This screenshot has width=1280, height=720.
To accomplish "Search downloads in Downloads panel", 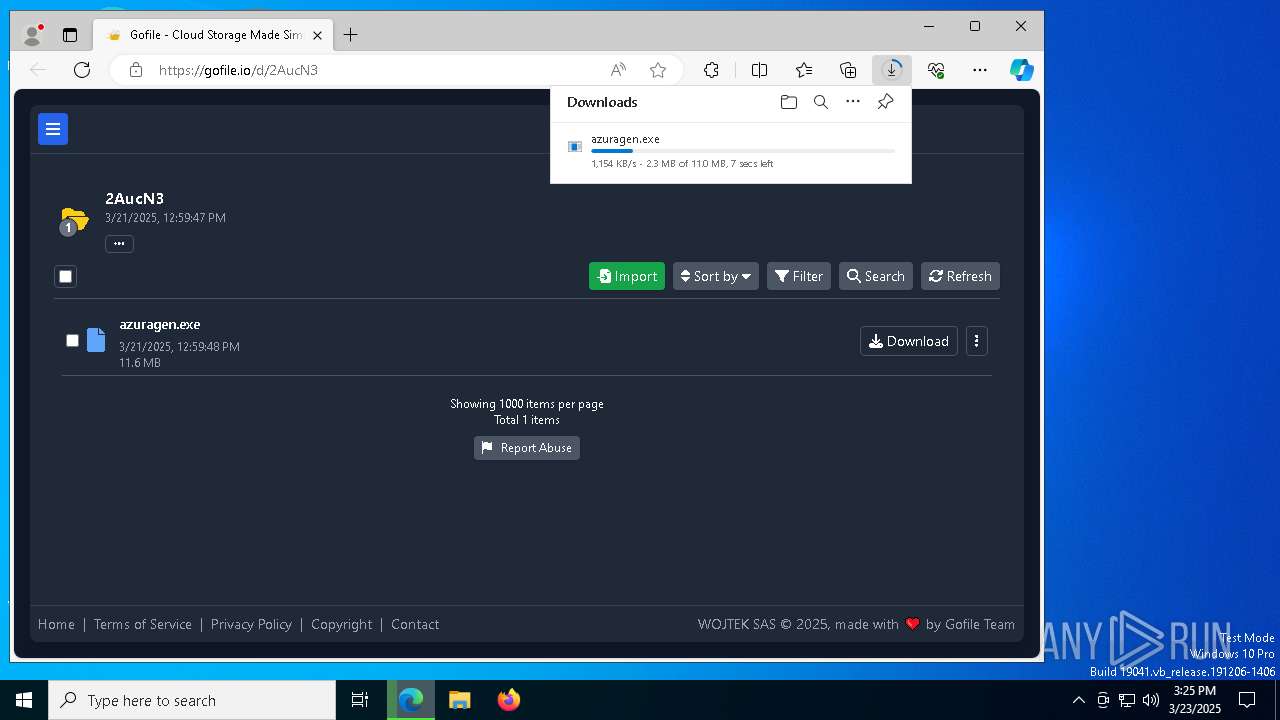I will [821, 102].
